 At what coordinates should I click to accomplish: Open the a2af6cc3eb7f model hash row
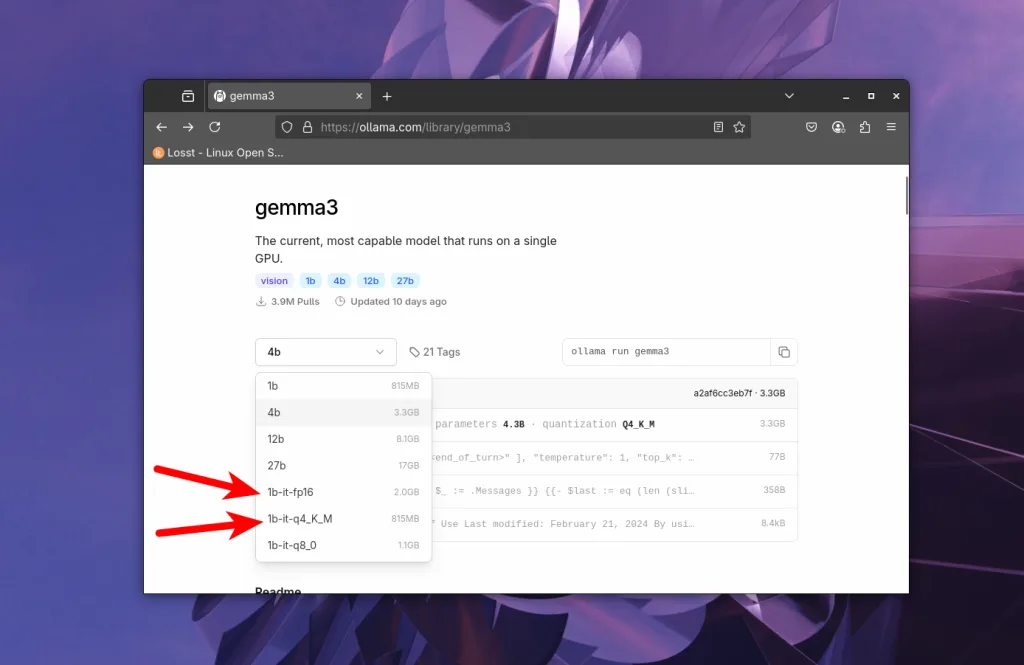click(615, 393)
